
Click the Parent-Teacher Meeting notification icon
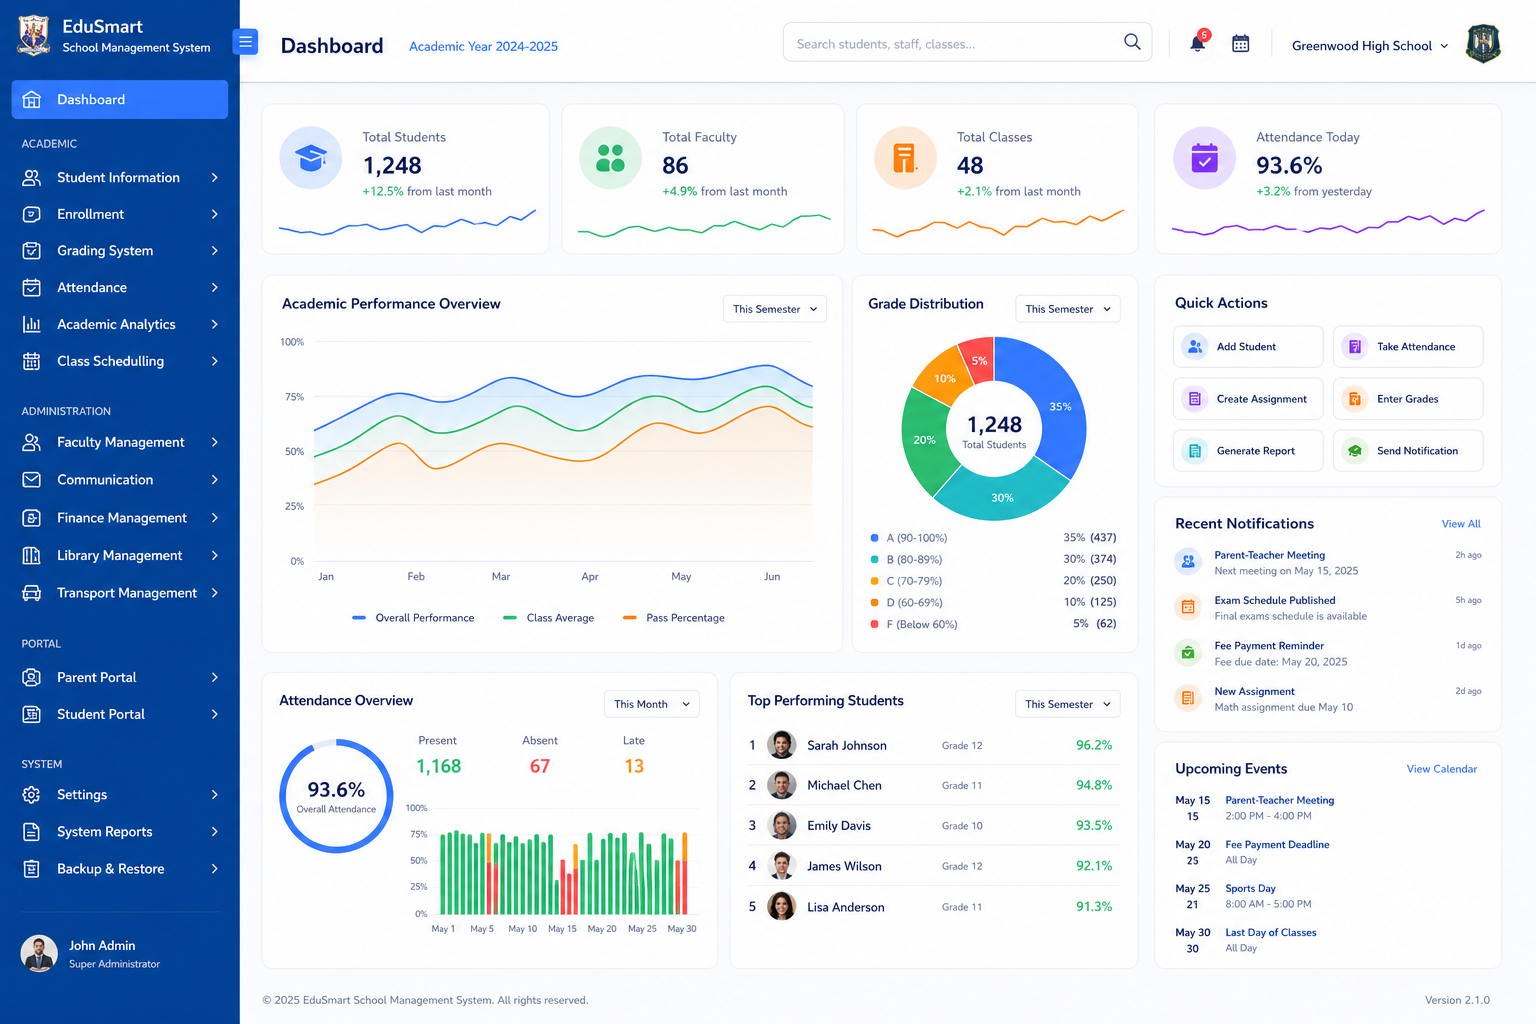1188,561
